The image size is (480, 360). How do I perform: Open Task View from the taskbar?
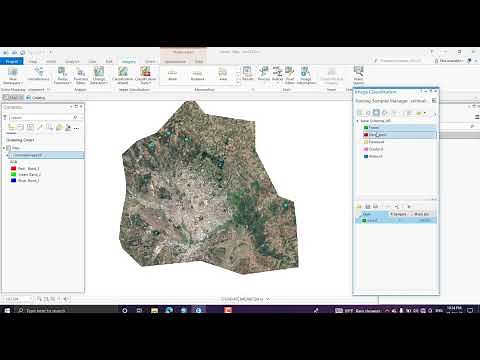click(x=139, y=310)
